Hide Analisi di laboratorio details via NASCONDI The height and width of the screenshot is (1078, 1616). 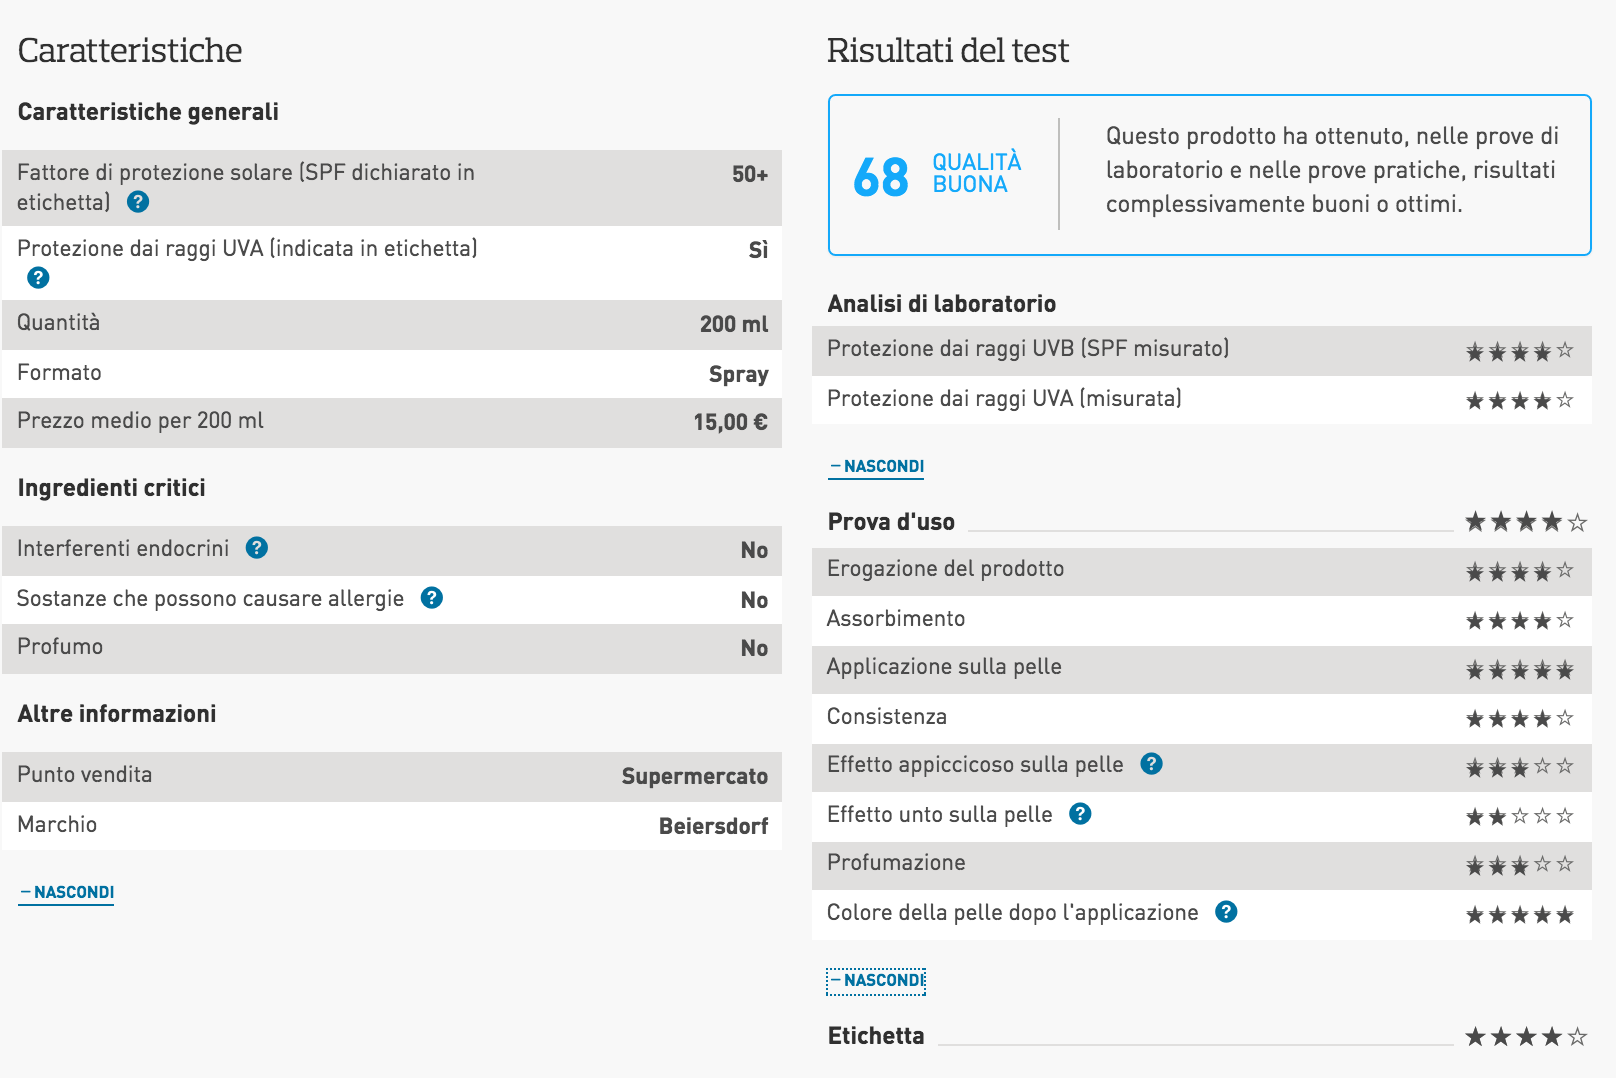pos(877,466)
